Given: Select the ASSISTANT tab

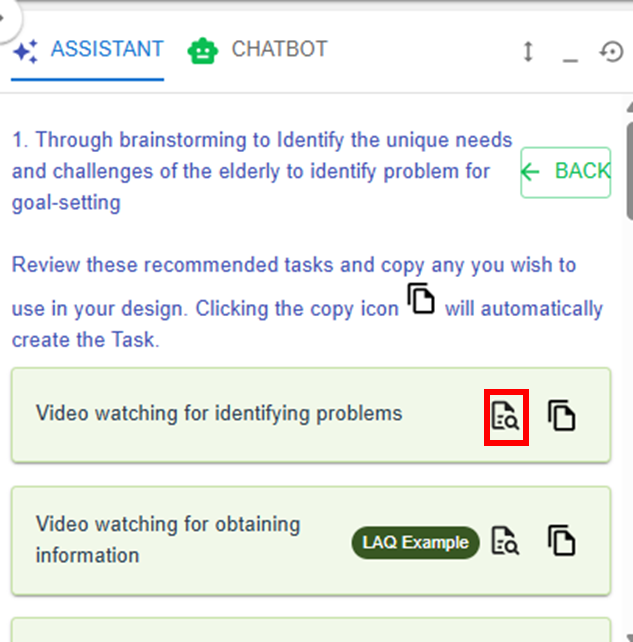Looking at the screenshot, I should [106, 49].
